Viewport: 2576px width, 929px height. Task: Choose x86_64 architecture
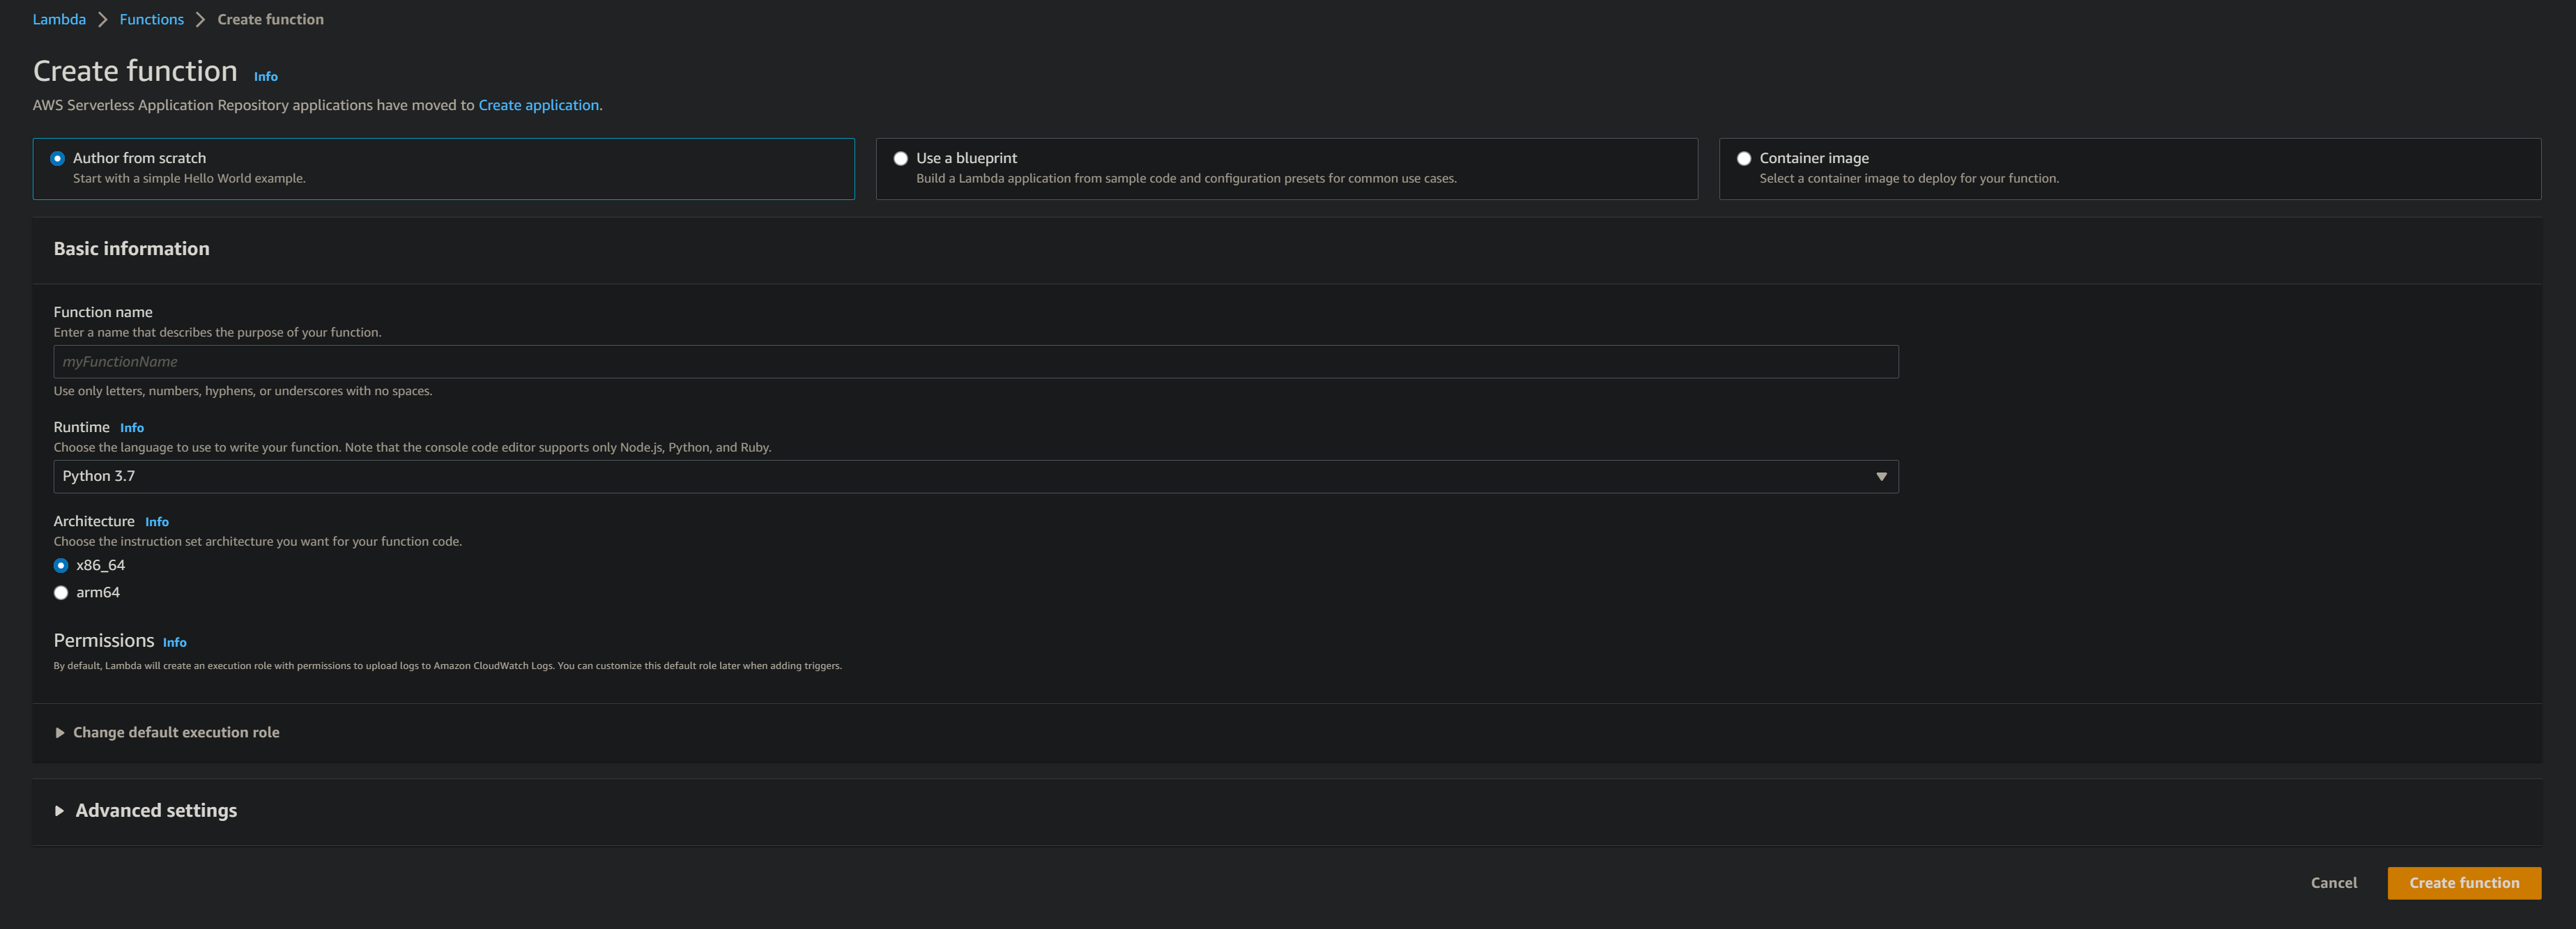tap(61, 565)
